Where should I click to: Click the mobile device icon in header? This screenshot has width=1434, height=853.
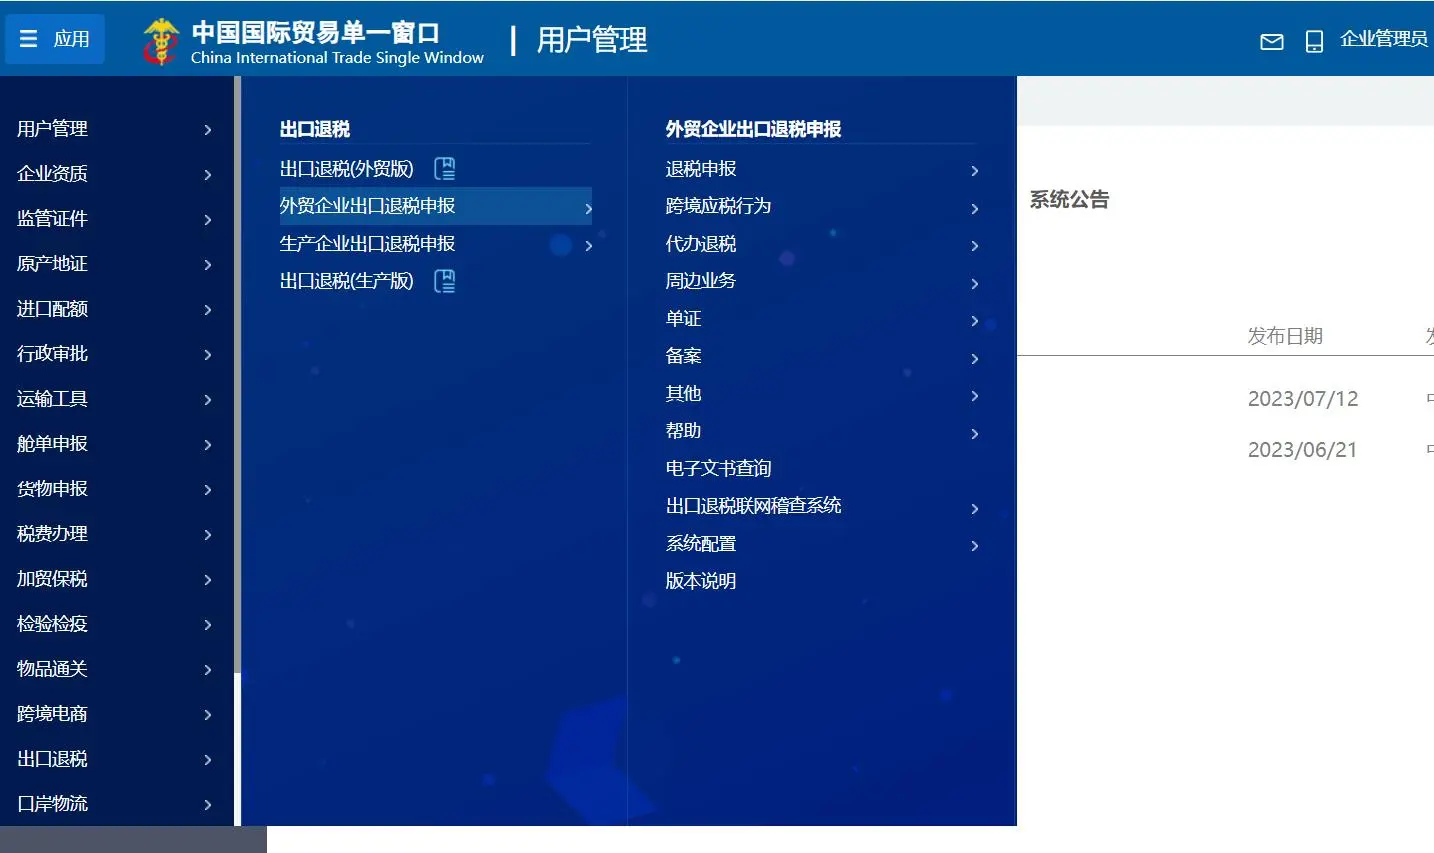click(x=1313, y=42)
